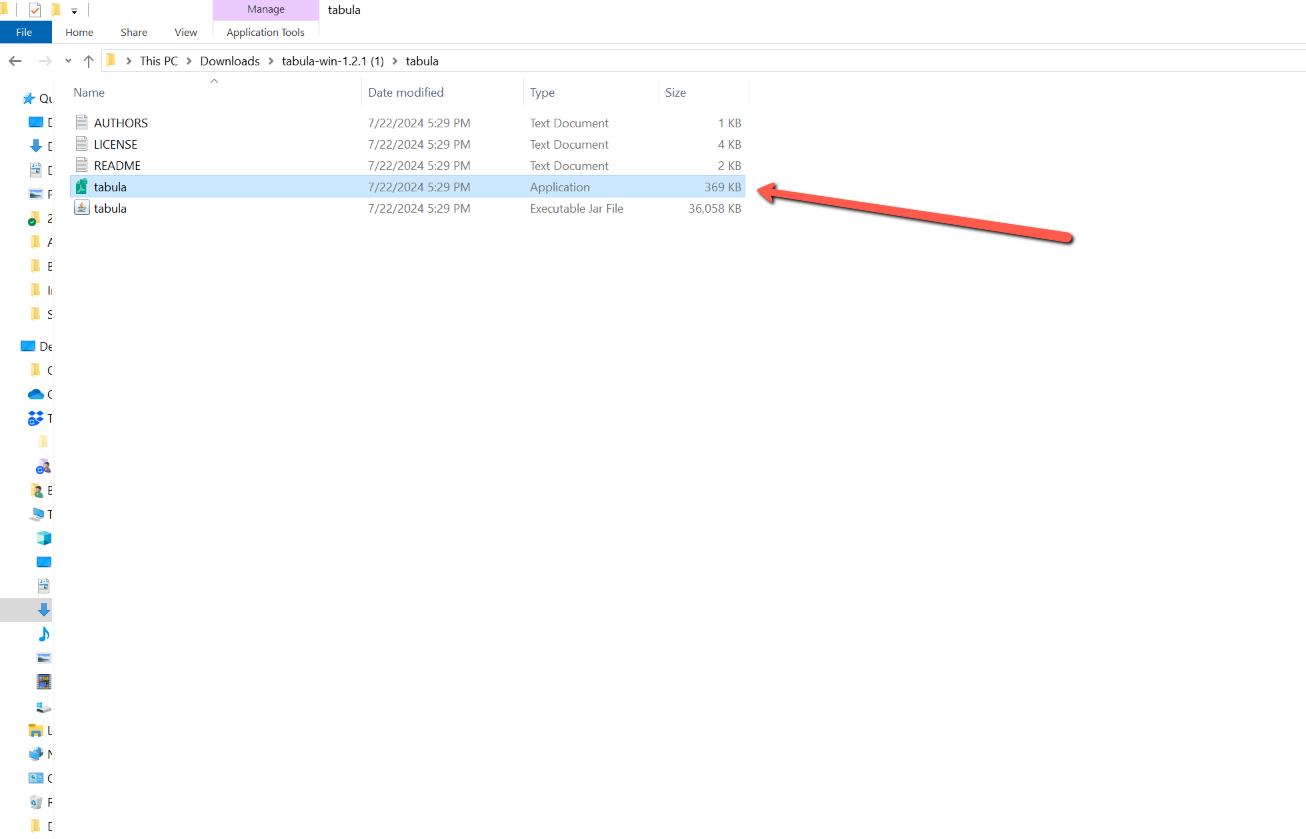1306x839 pixels.
Task: Click Downloads in the address bar path
Action: [x=229, y=61]
